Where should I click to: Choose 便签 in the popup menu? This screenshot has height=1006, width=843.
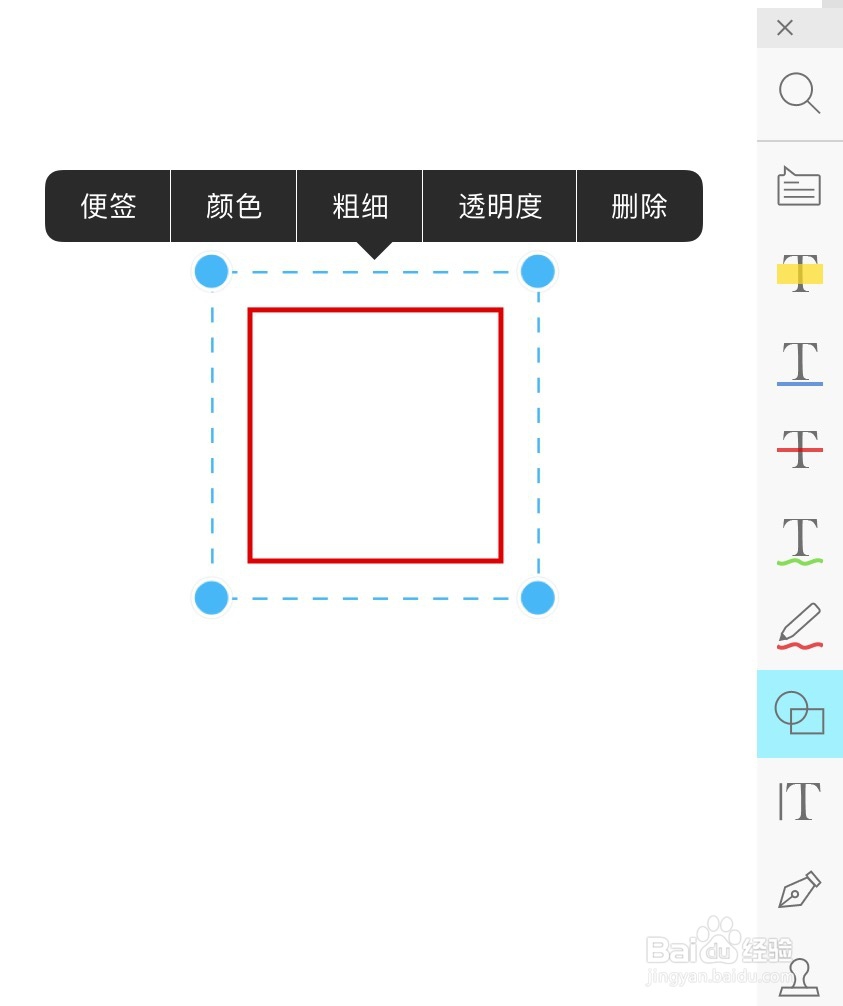click(x=108, y=206)
